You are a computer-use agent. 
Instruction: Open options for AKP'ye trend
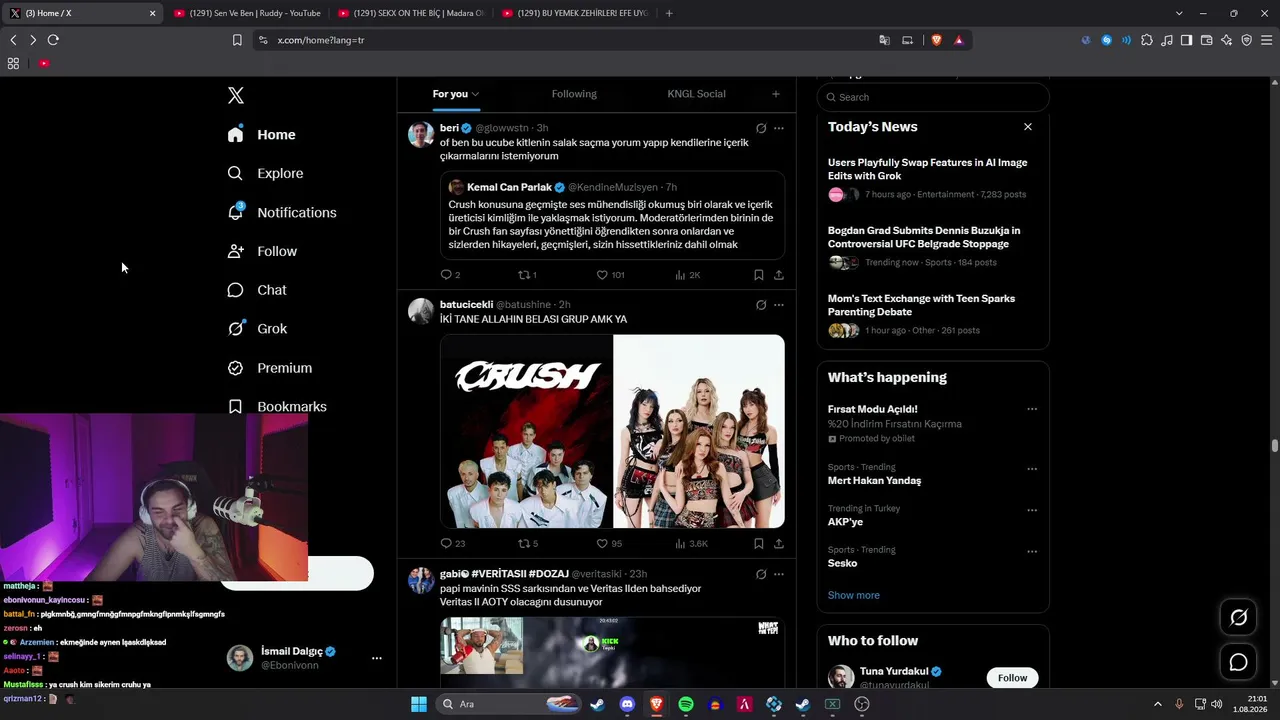[1032, 510]
